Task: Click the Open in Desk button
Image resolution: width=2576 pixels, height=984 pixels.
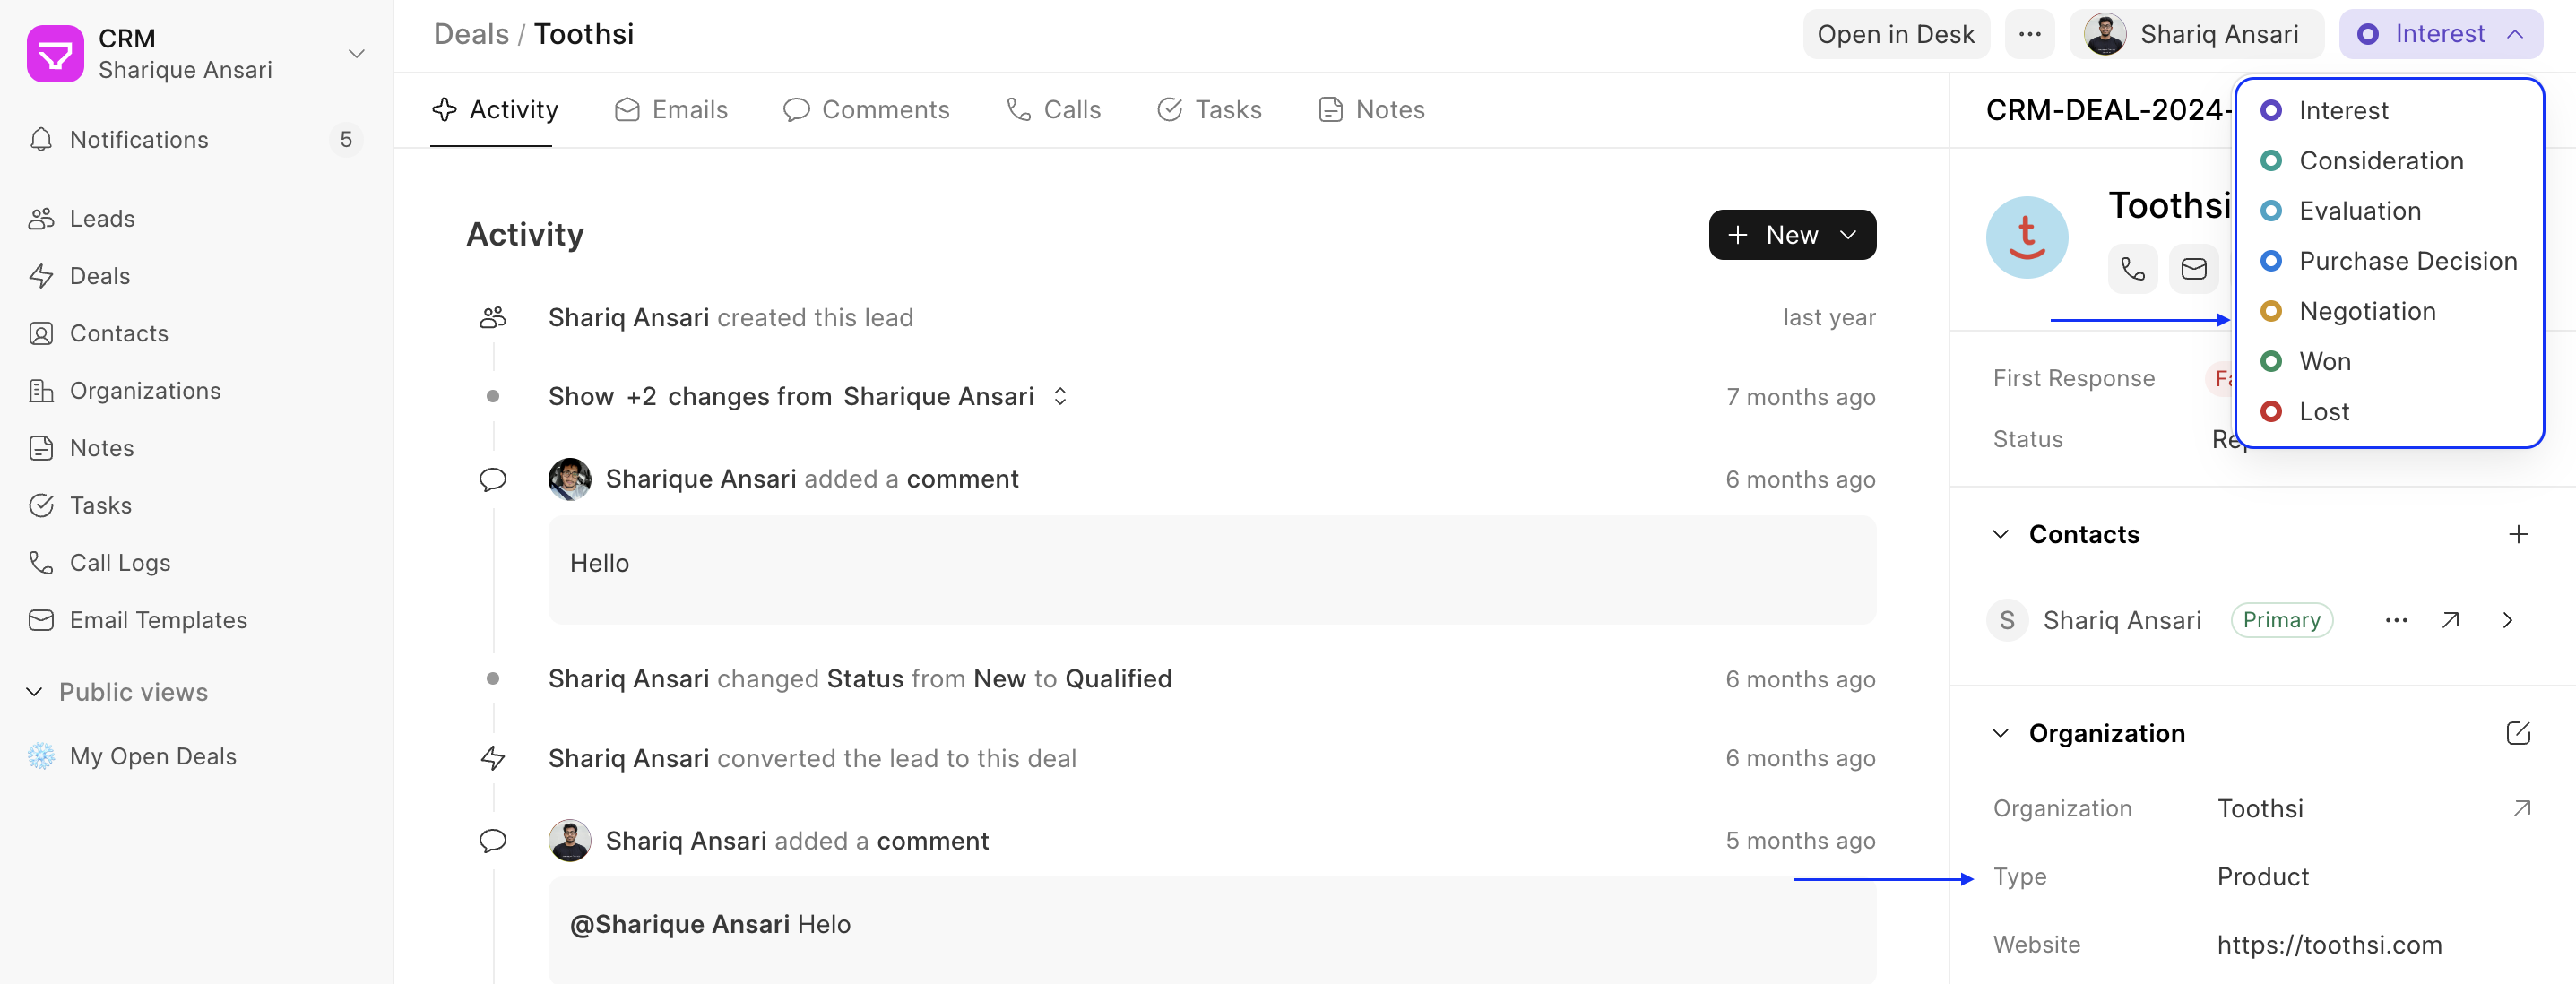Action: point(1895,33)
